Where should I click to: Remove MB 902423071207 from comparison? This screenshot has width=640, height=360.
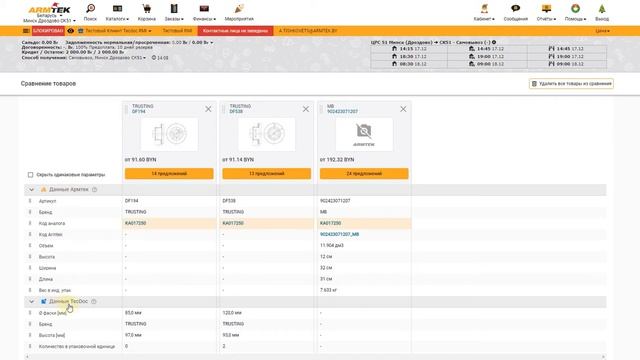tap(403, 109)
